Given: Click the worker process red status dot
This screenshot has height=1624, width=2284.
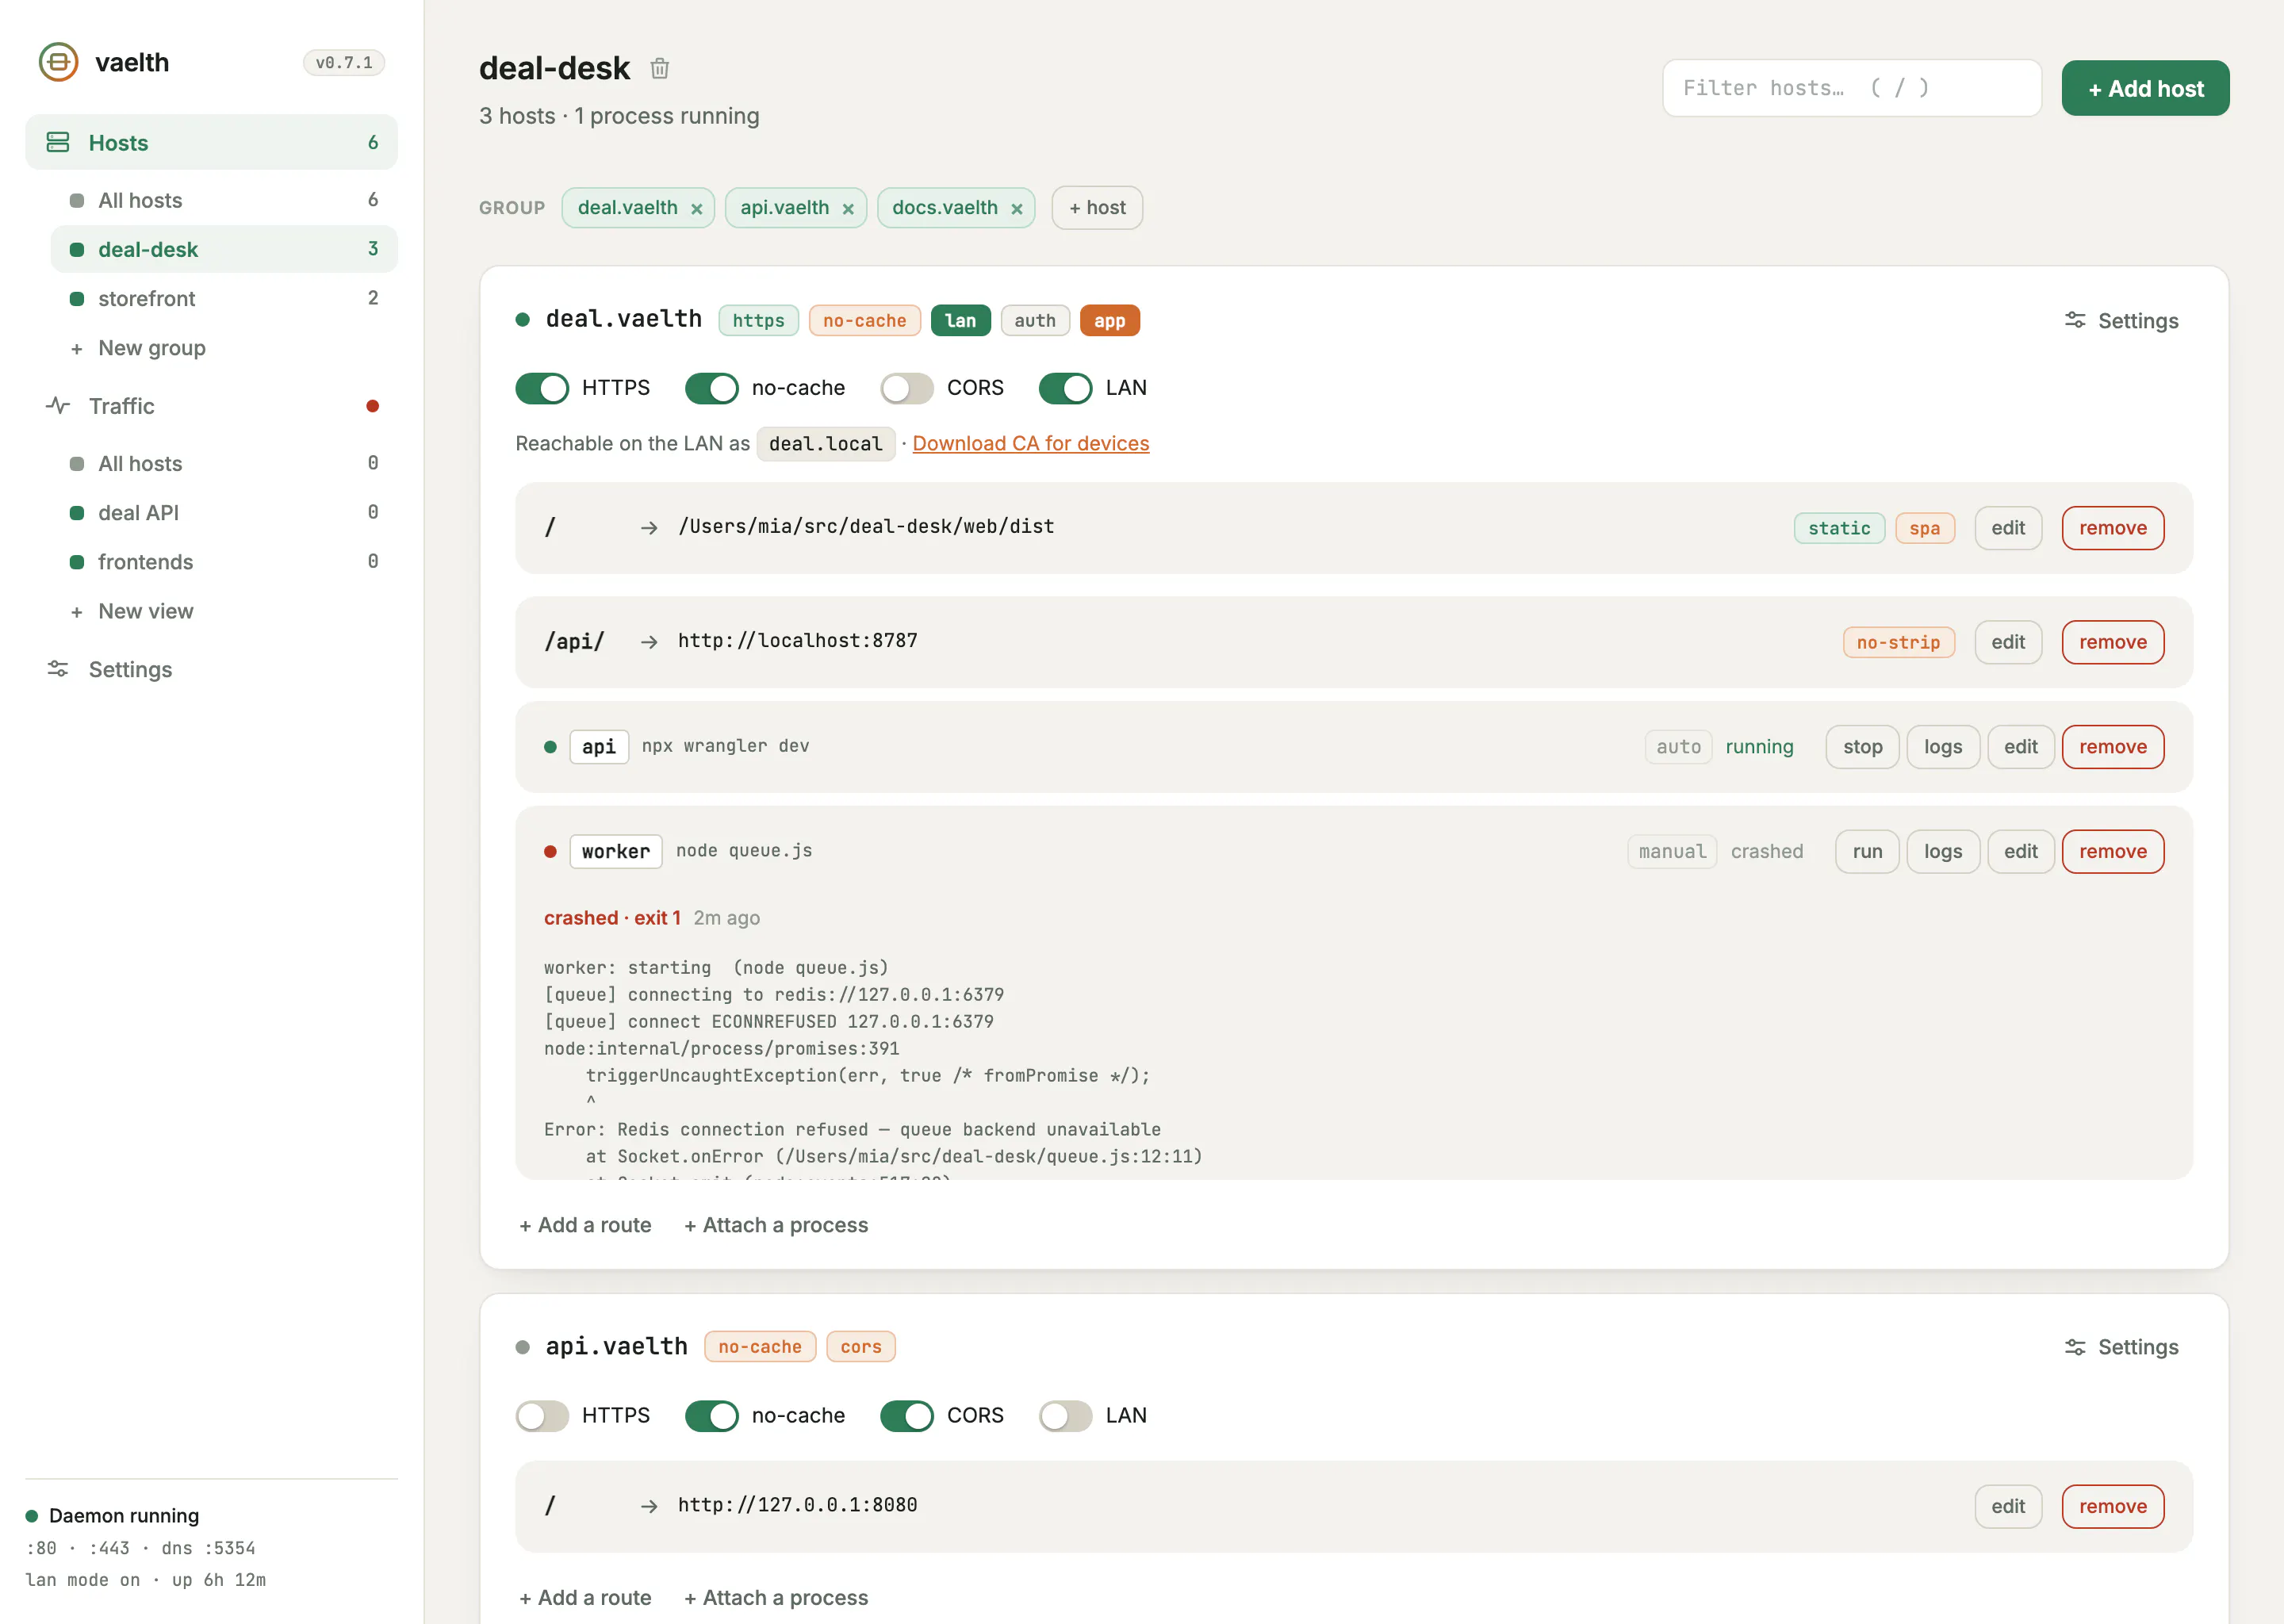Looking at the screenshot, I should click(x=550, y=852).
